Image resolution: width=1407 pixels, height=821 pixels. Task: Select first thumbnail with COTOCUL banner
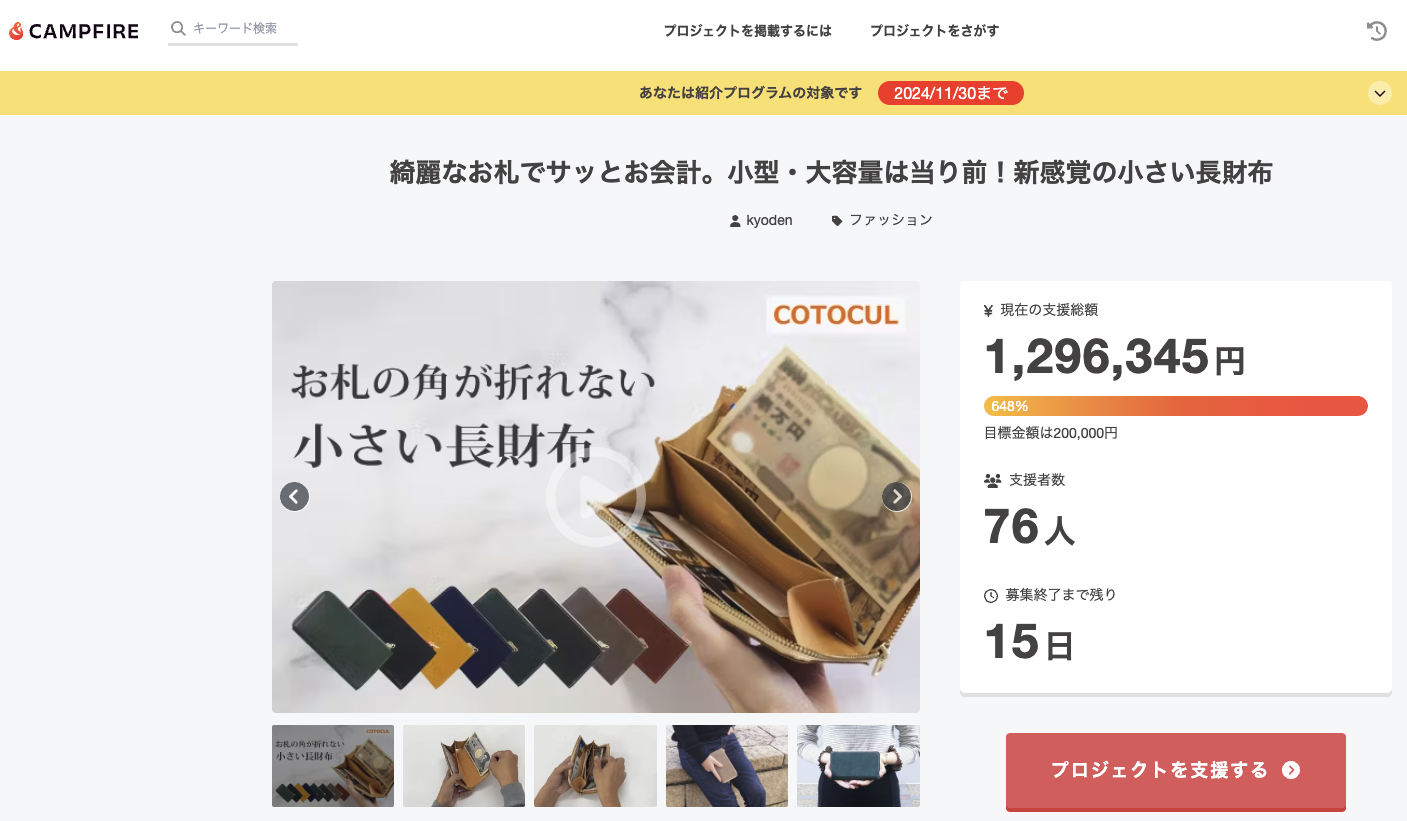333,766
